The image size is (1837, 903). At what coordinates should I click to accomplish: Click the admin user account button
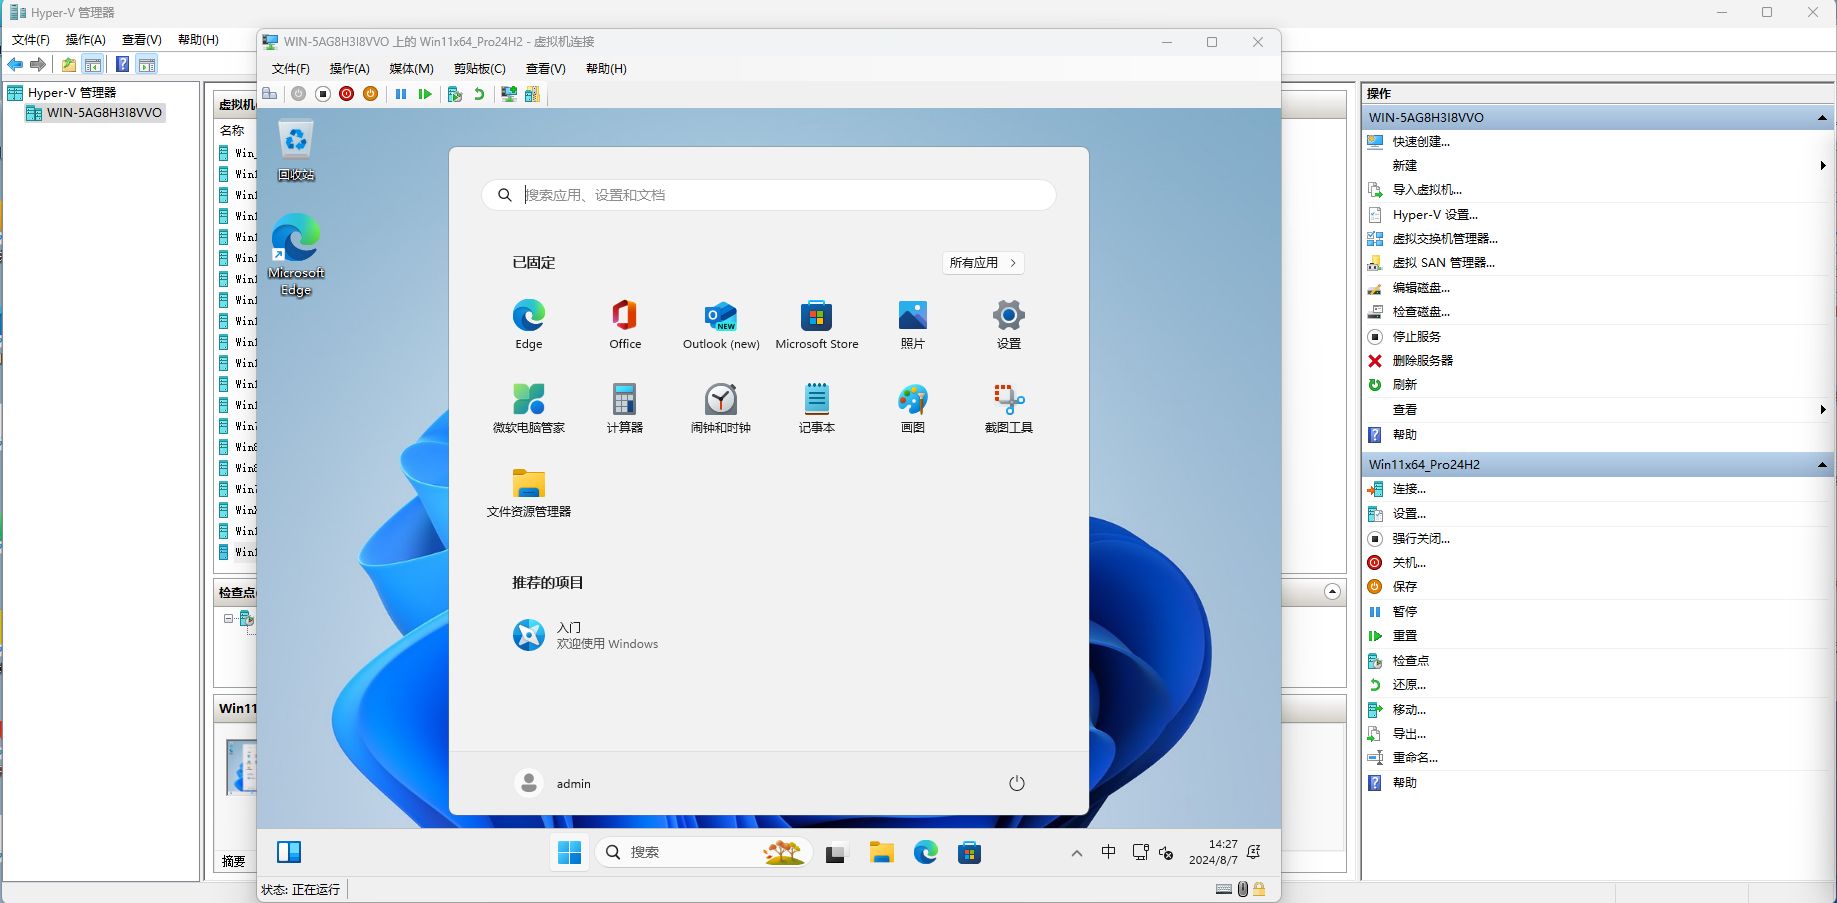554,783
